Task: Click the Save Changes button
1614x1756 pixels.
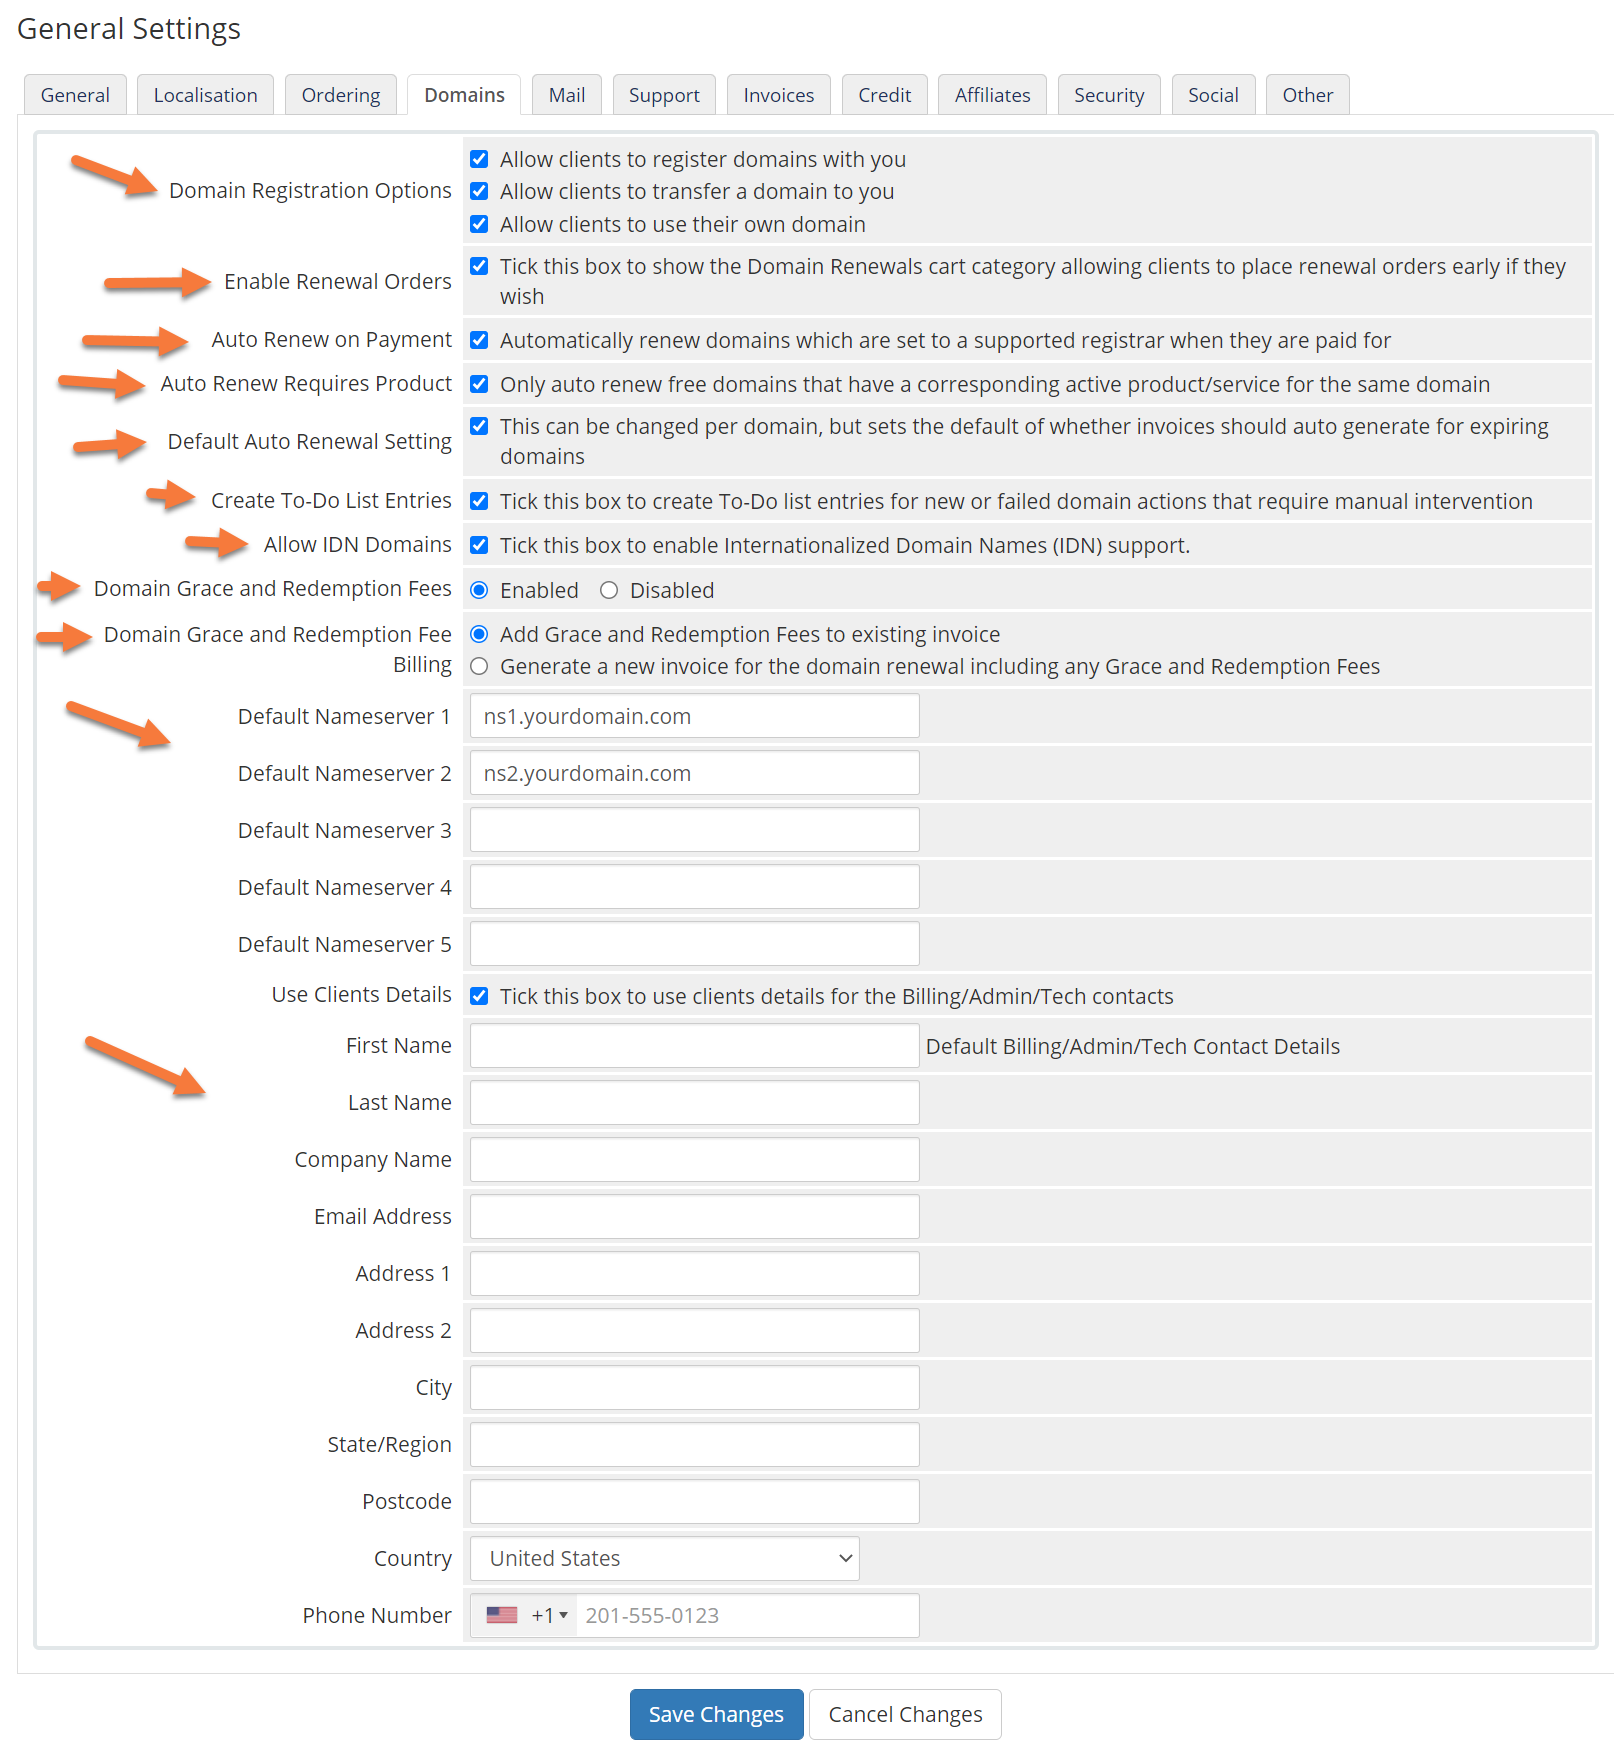Action: tap(716, 1714)
